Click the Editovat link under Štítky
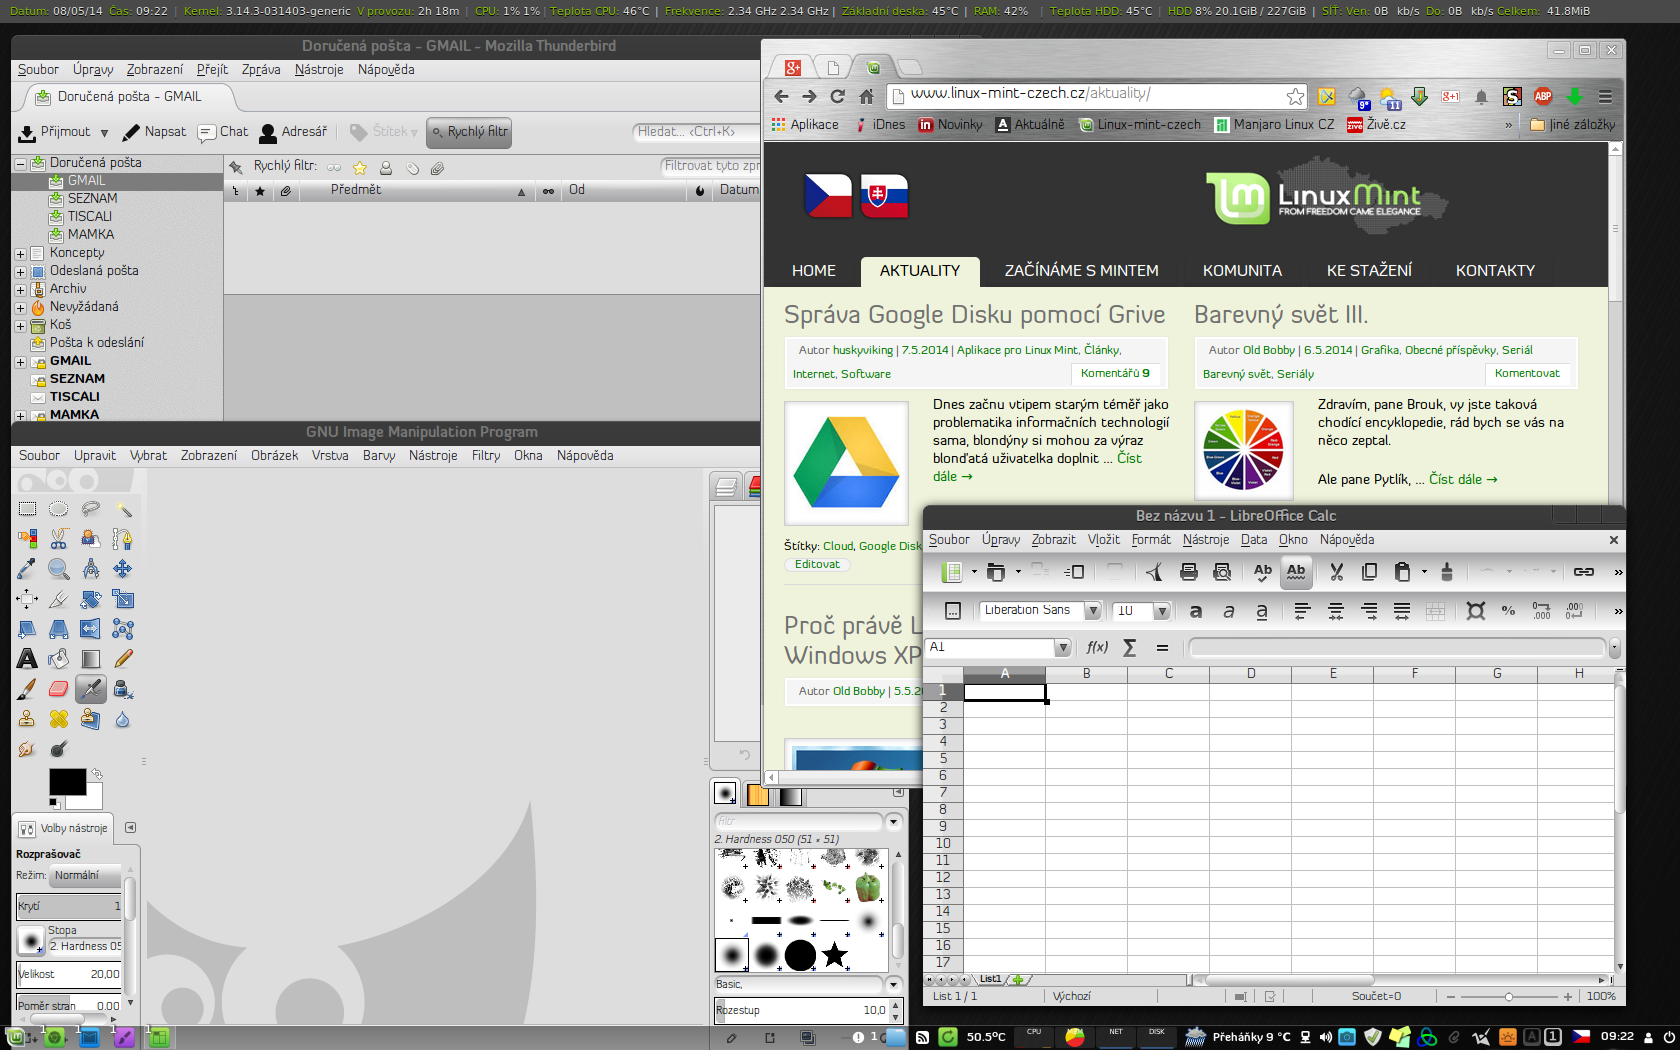The image size is (1680, 1050). 817,565
